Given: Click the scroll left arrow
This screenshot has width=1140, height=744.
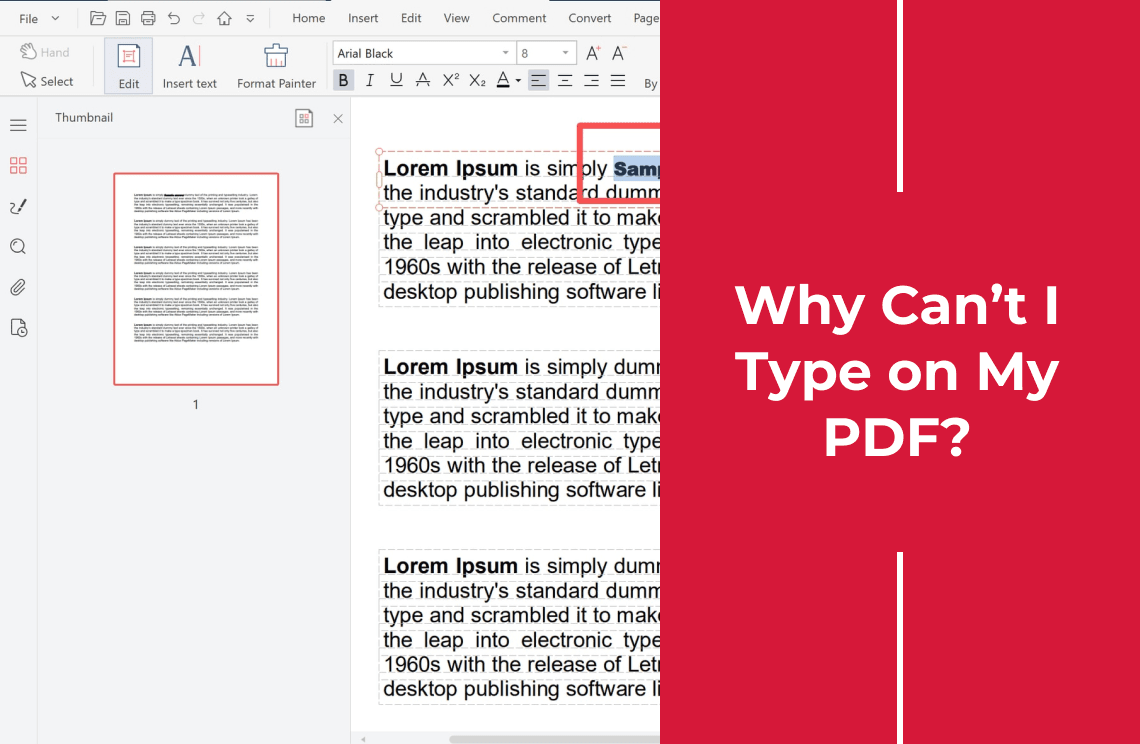Looking at the screenshot, I should pyautogui.click(x=363, y=739).
